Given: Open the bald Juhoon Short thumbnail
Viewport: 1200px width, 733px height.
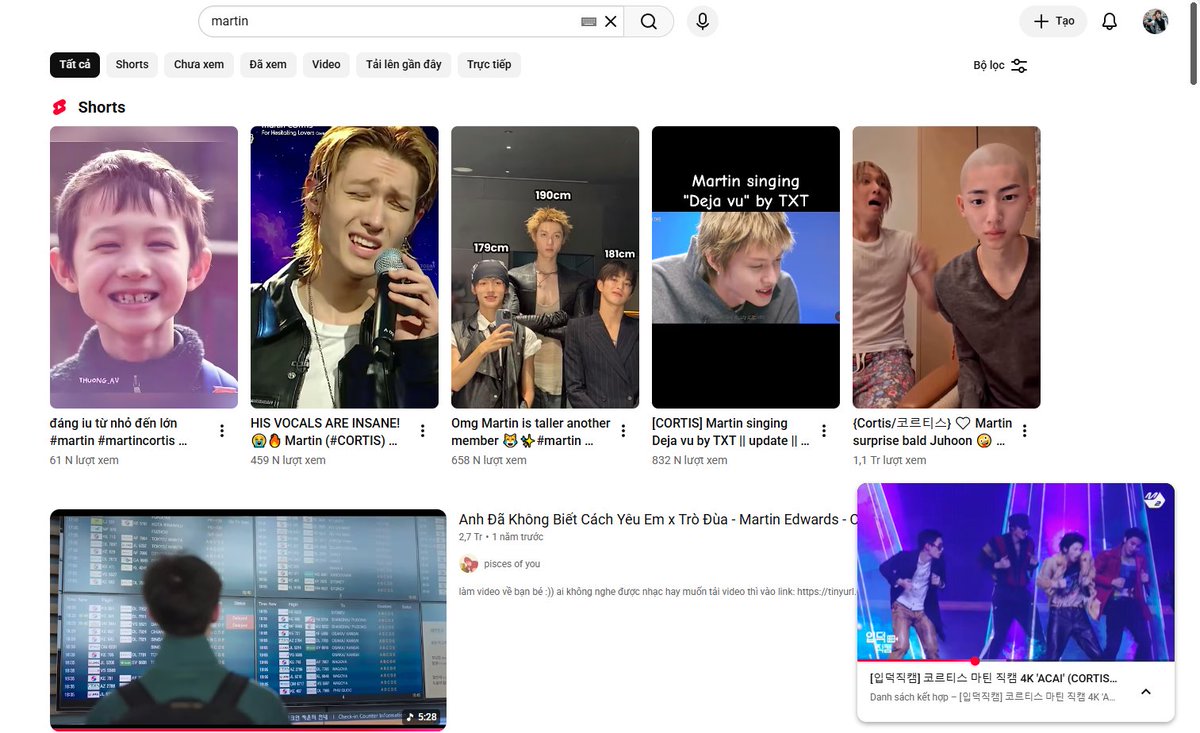Looking at the screenshot, I should (x=946, y=267).
